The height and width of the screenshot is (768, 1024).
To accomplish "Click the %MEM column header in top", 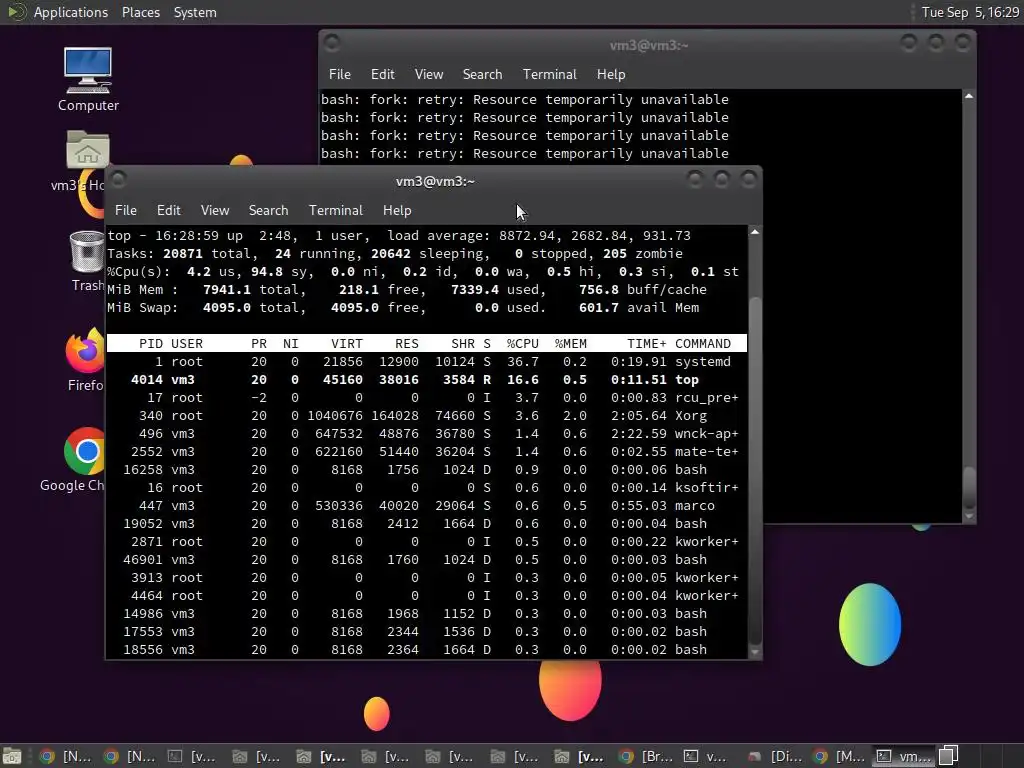I will [x=571, y=344].
